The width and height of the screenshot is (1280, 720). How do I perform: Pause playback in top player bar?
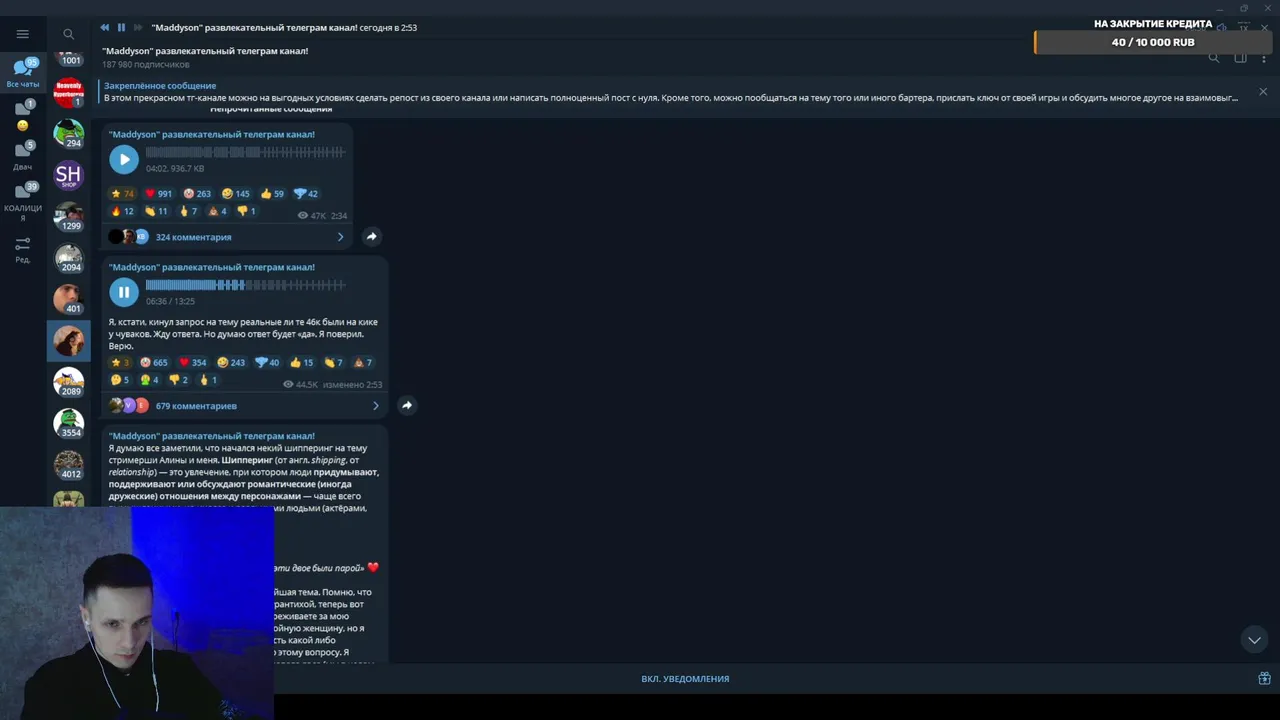121,28
